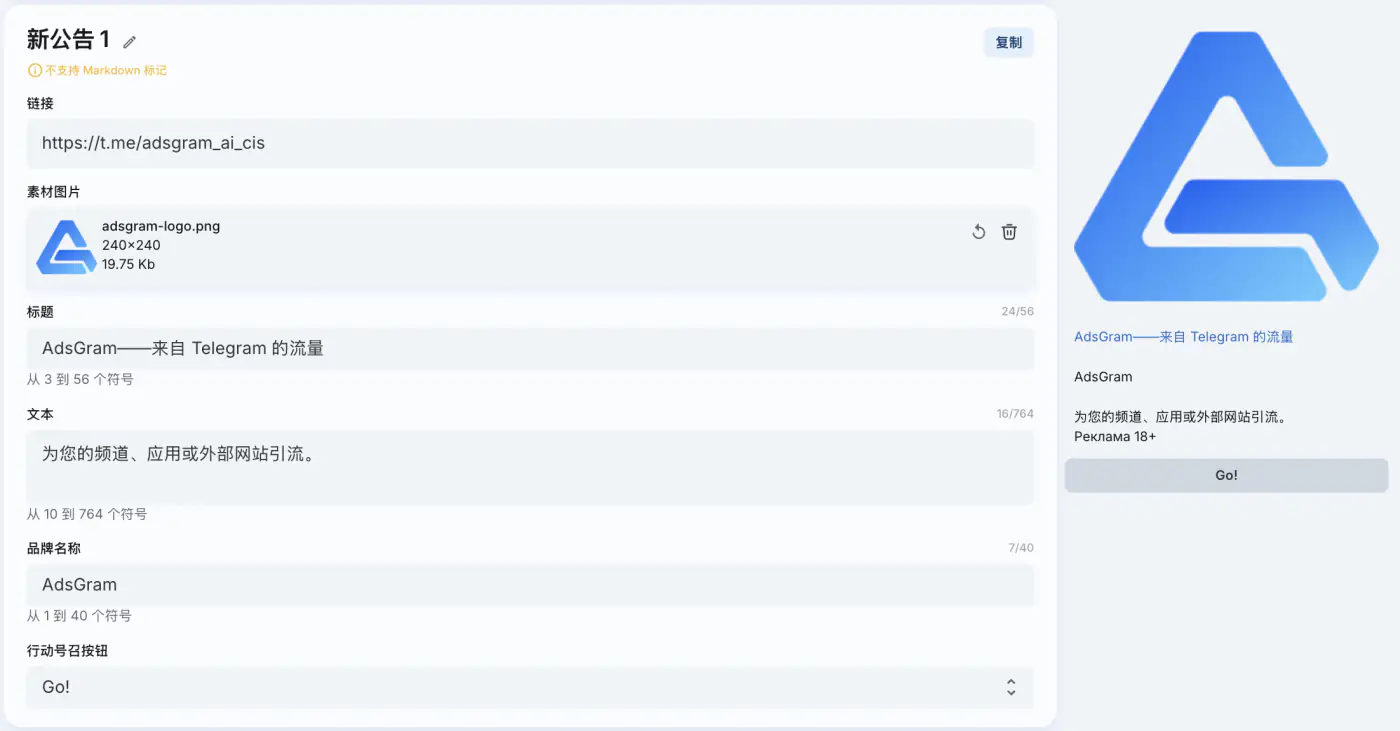Click the title character counter 24/56
This screenshot has width=1400, height=731.
coord(1018,311)
